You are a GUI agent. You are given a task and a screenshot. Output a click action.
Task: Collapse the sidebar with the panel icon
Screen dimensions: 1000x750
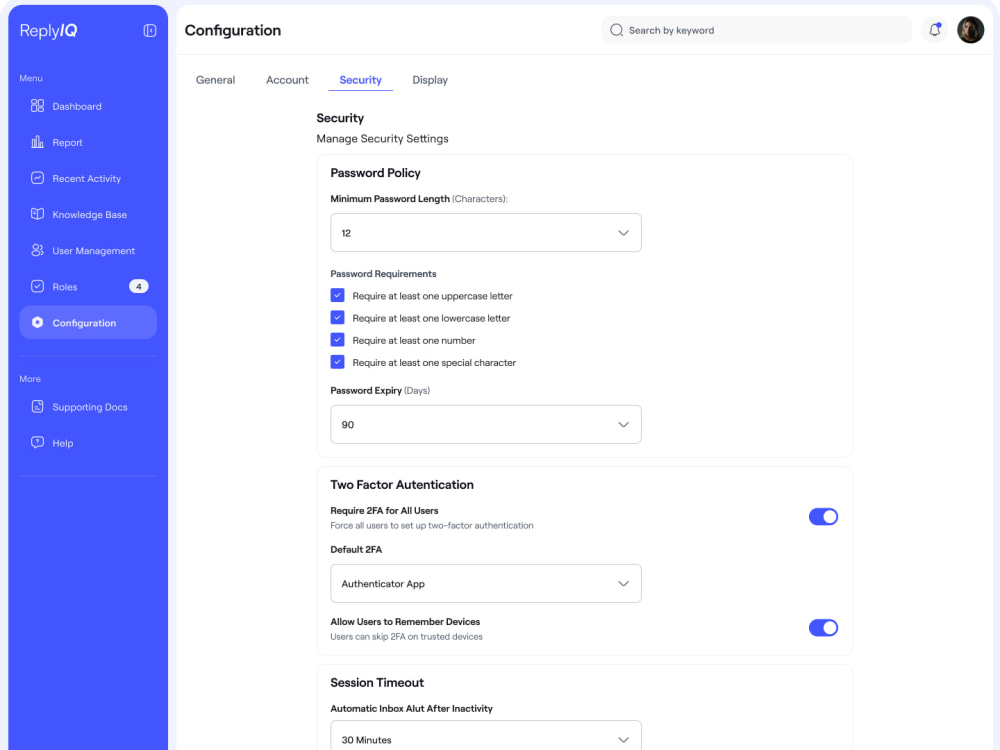click(x=150, y=31)
